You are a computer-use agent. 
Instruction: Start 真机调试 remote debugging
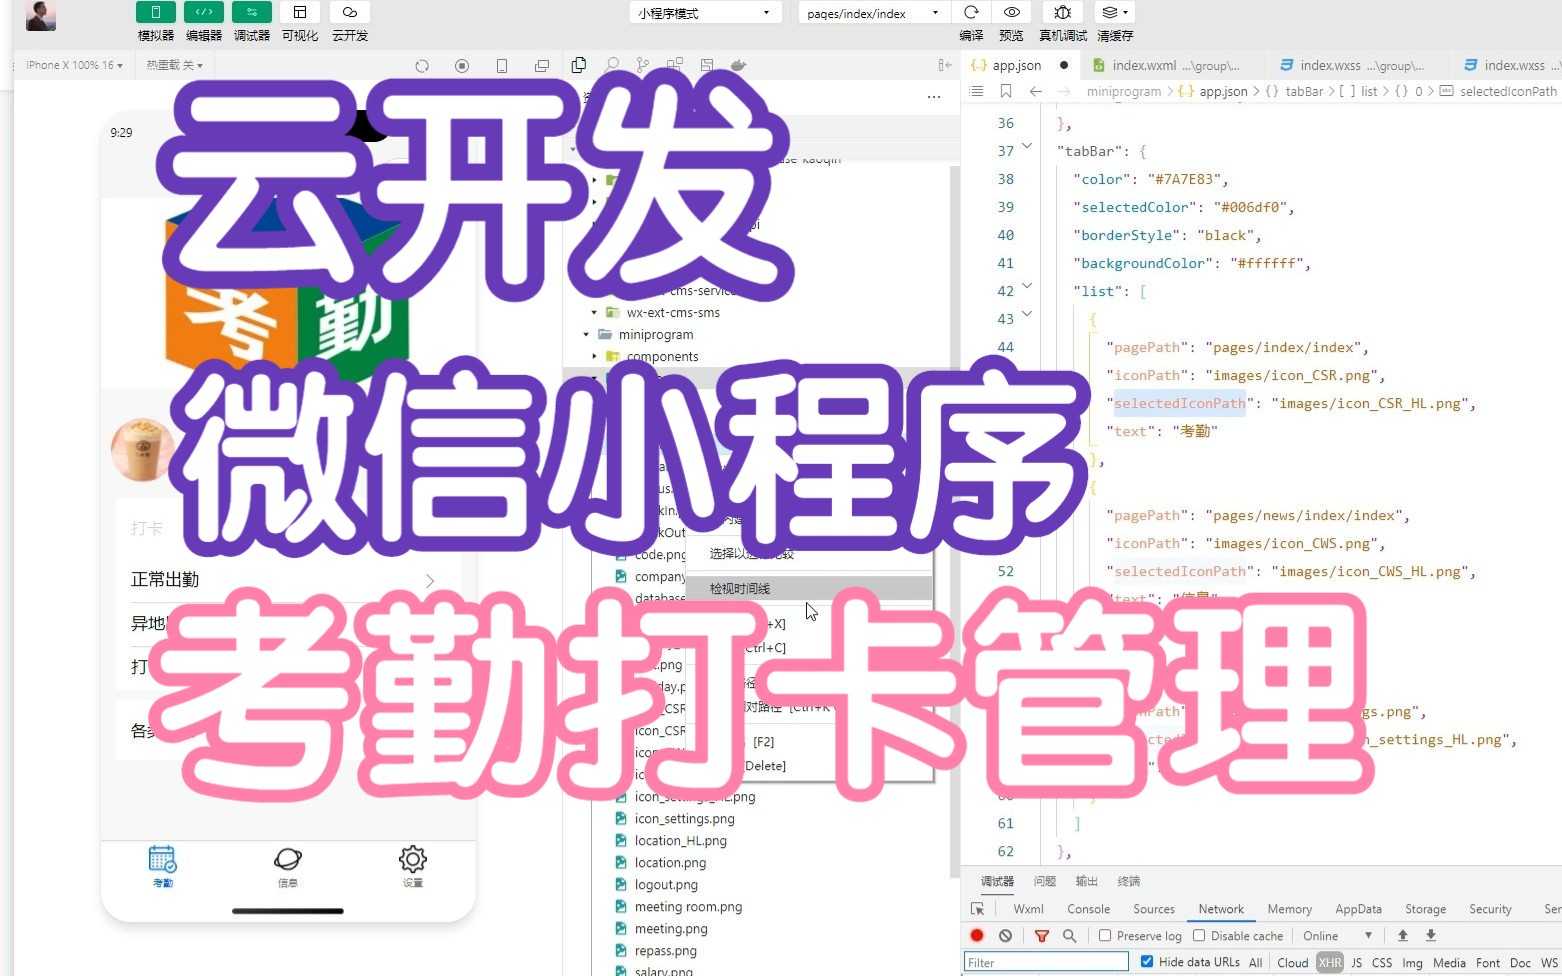click(1061, 12)
